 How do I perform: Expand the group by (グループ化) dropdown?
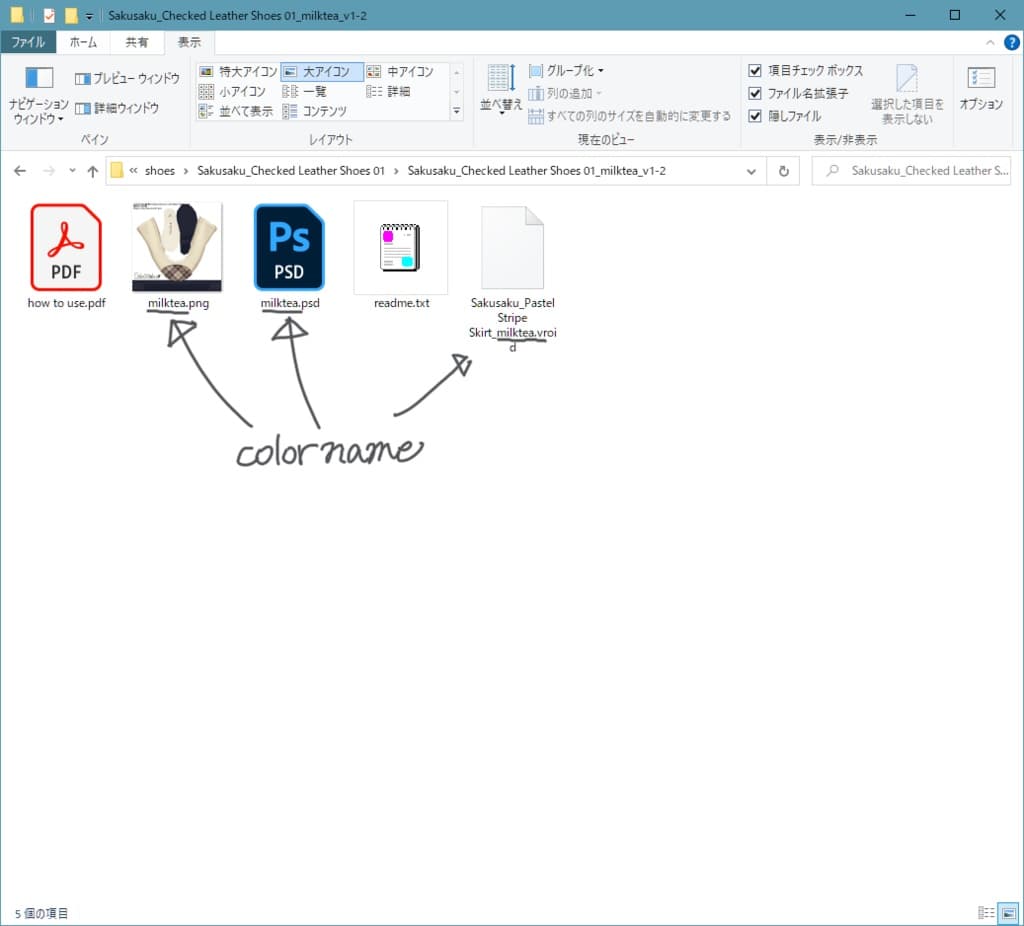tap(567, 71)
